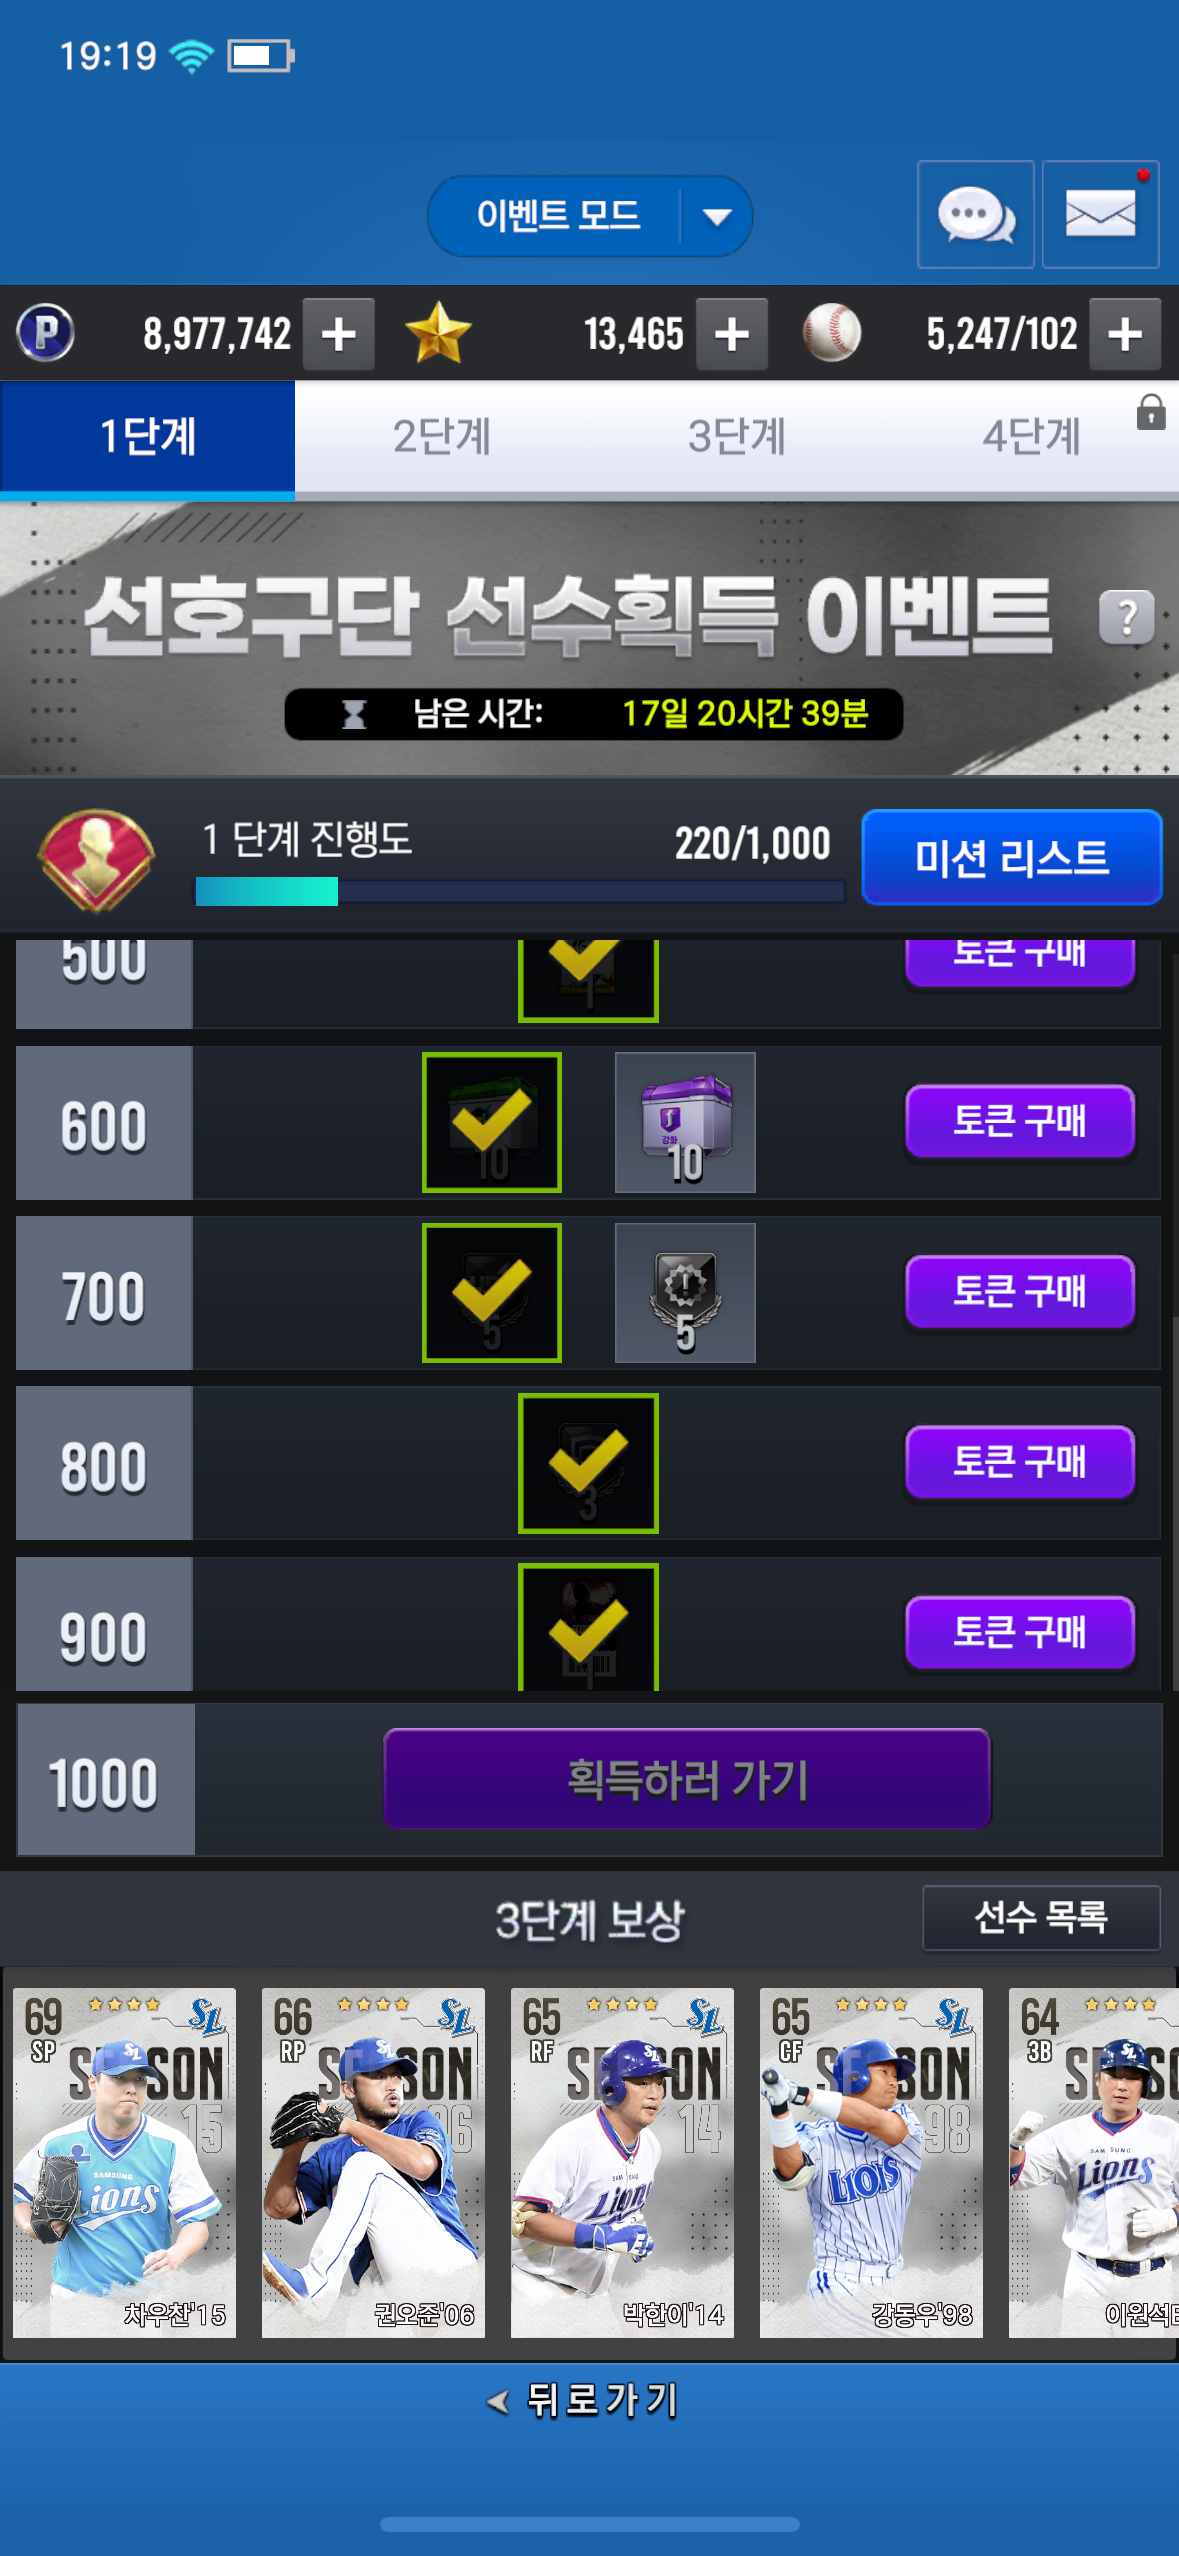Open the 이벤트 모드 mode selector

pos(589,216)
